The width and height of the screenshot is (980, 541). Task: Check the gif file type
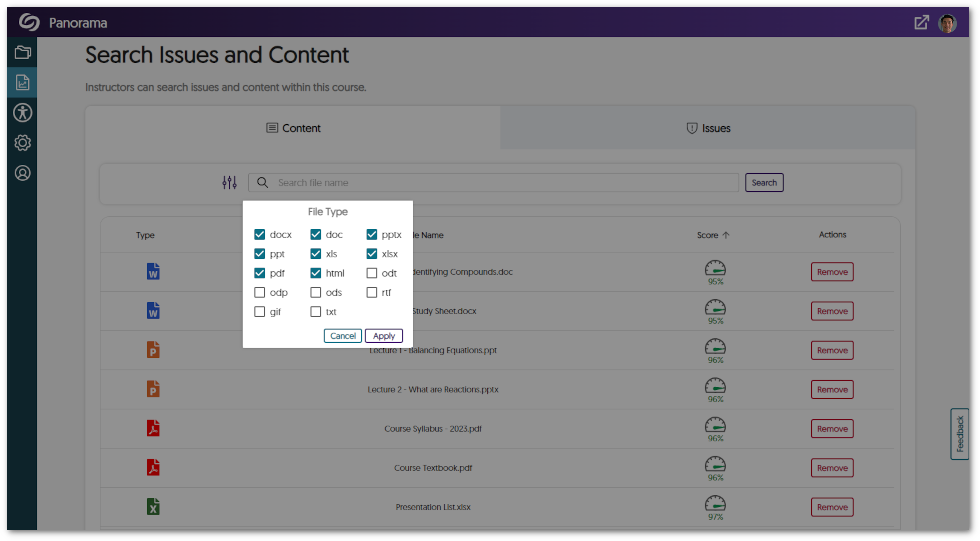259,312
